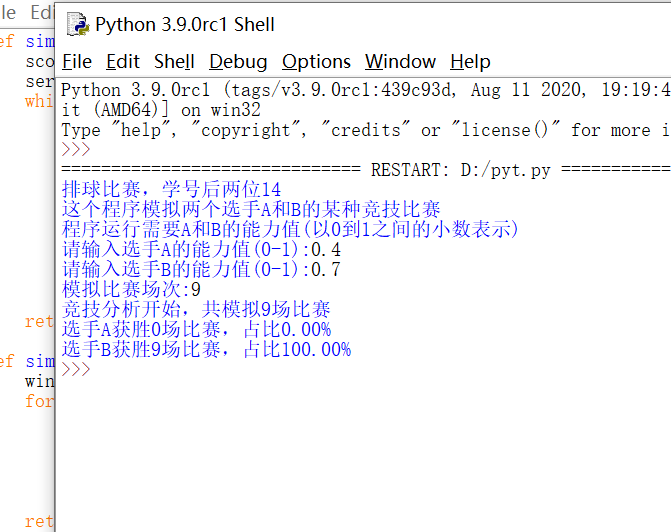The image size is (671, 532).
Task: Open the Debug menu
Action: pos(238,62)
